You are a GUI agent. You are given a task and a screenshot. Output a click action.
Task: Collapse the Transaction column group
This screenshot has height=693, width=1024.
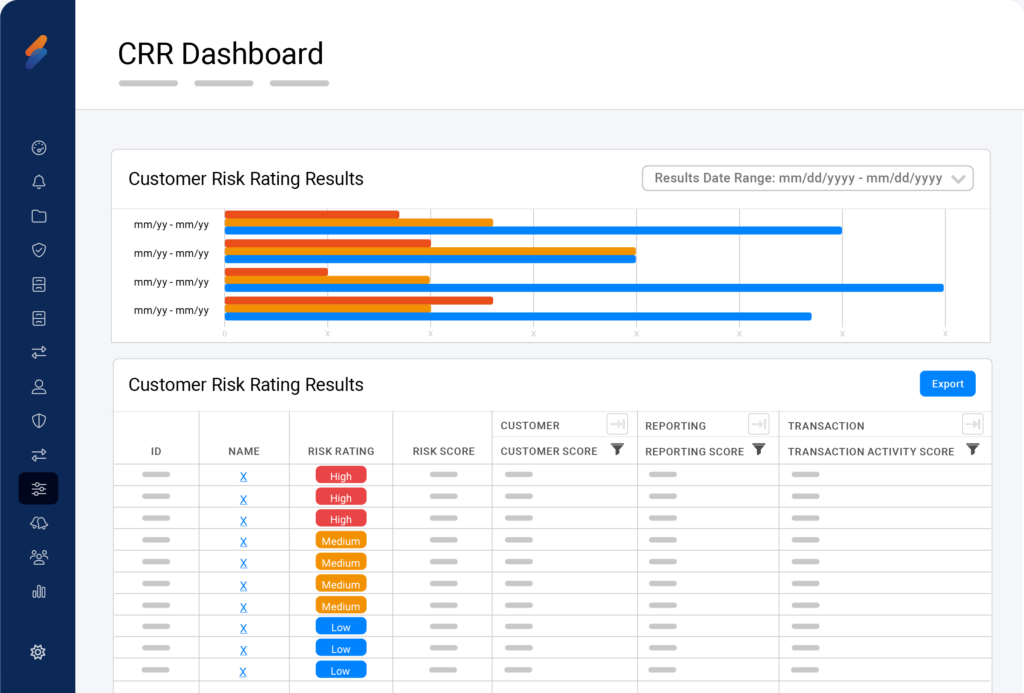click(972, 424)
